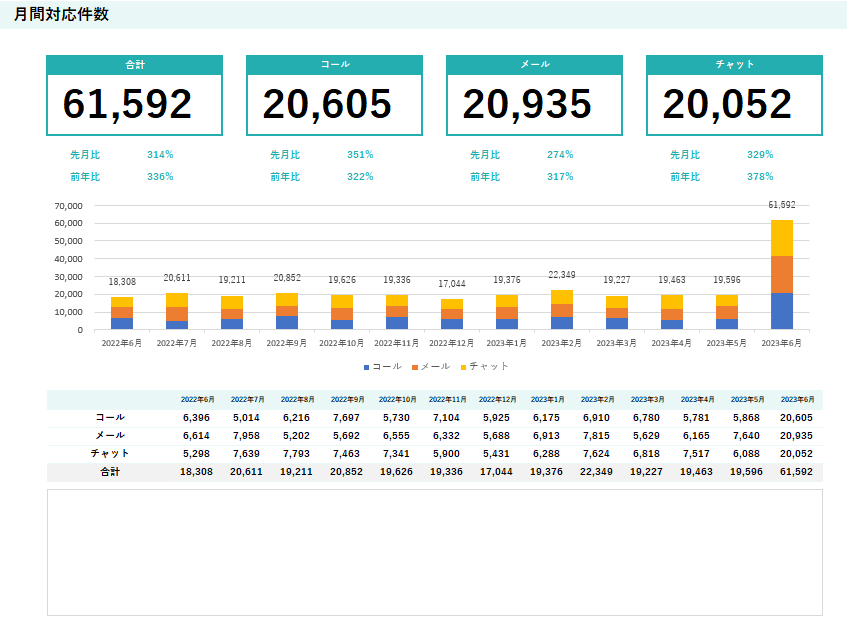Image resolution: width=851 pixels, height=622 pixels.
Task: Click the empty comment box at bottom
Action: [x=434, y=552]
